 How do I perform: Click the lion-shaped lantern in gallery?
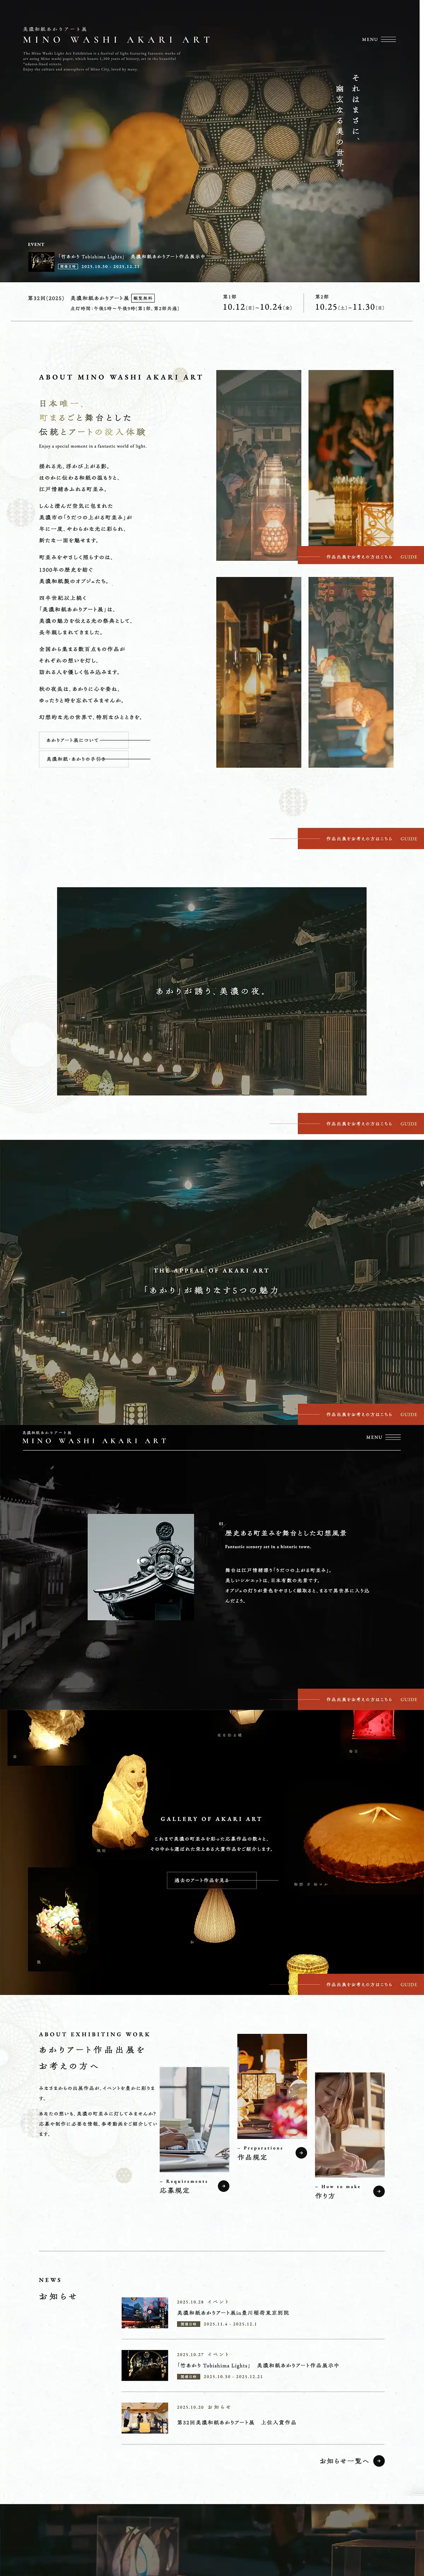(120, 1800)
